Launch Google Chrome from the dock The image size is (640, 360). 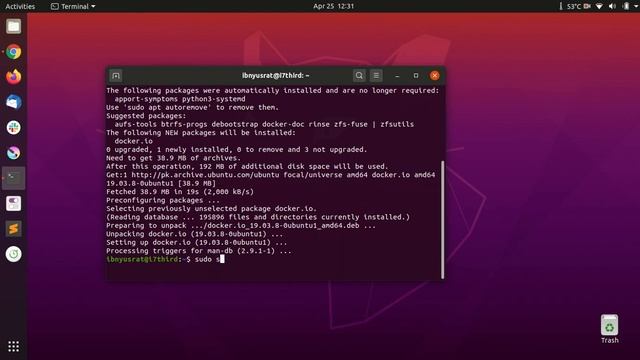tap(13, 52)
